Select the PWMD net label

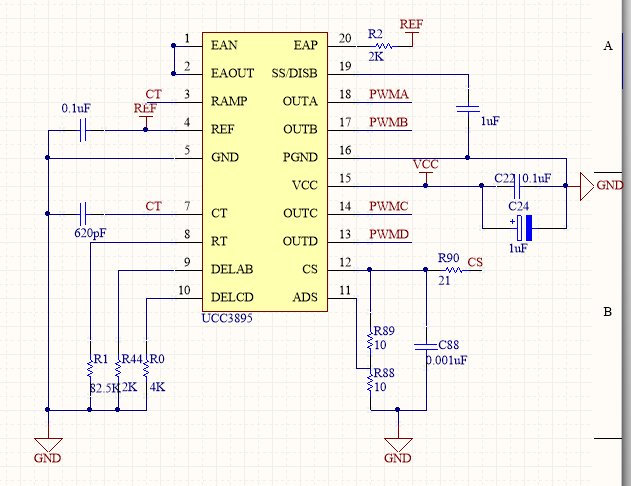point(389,234)
